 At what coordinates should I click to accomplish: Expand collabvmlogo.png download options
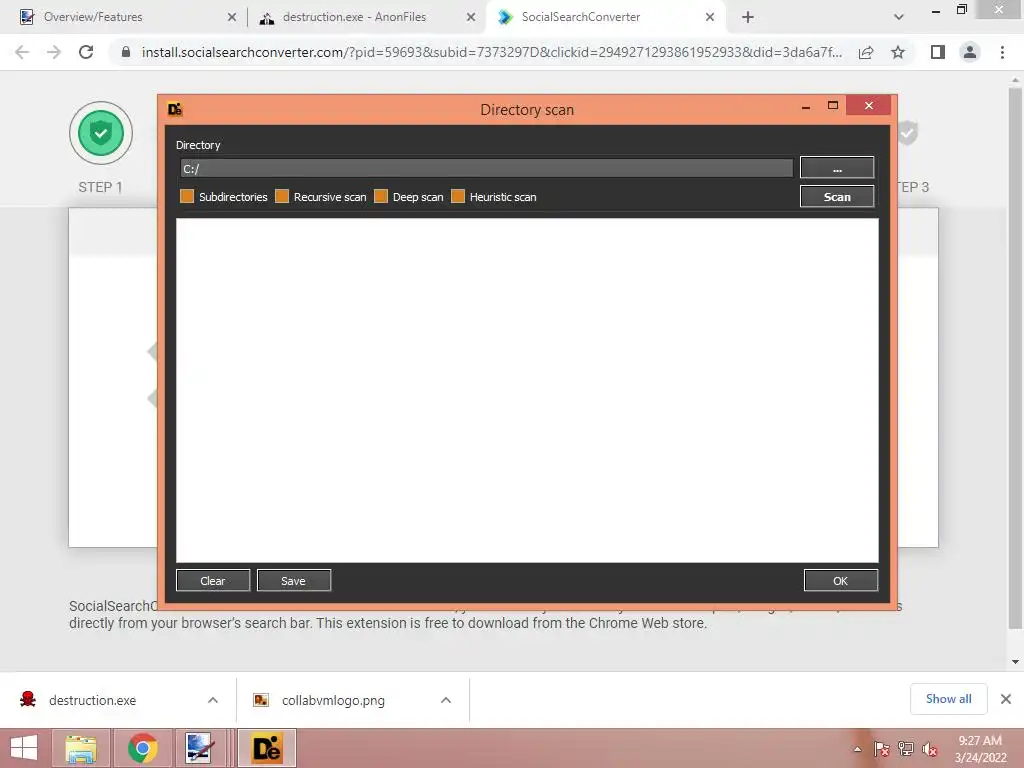coord(446,700)
